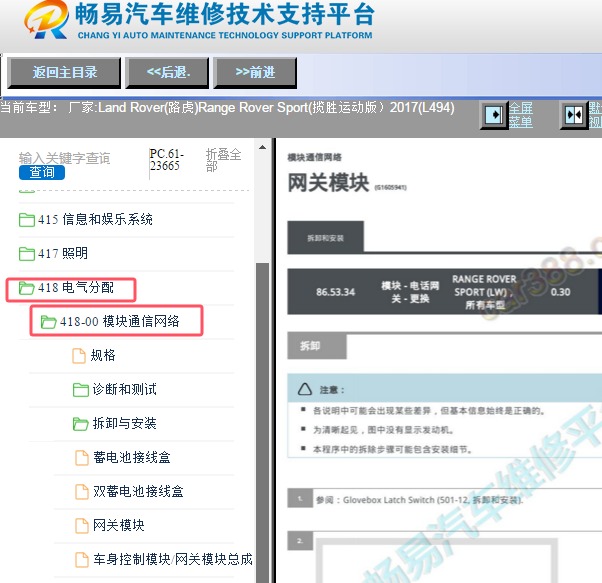Screen dimensions: 602x583
Task: Click the folder icon beside 415 信息和娱乐系统
Action: (x=26, y=220)
